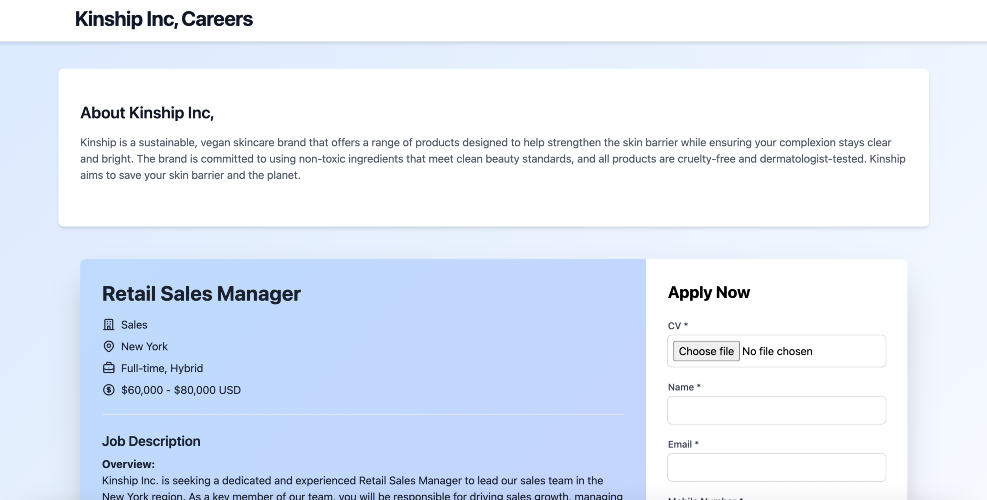Click the New York location text

point(144,346)
